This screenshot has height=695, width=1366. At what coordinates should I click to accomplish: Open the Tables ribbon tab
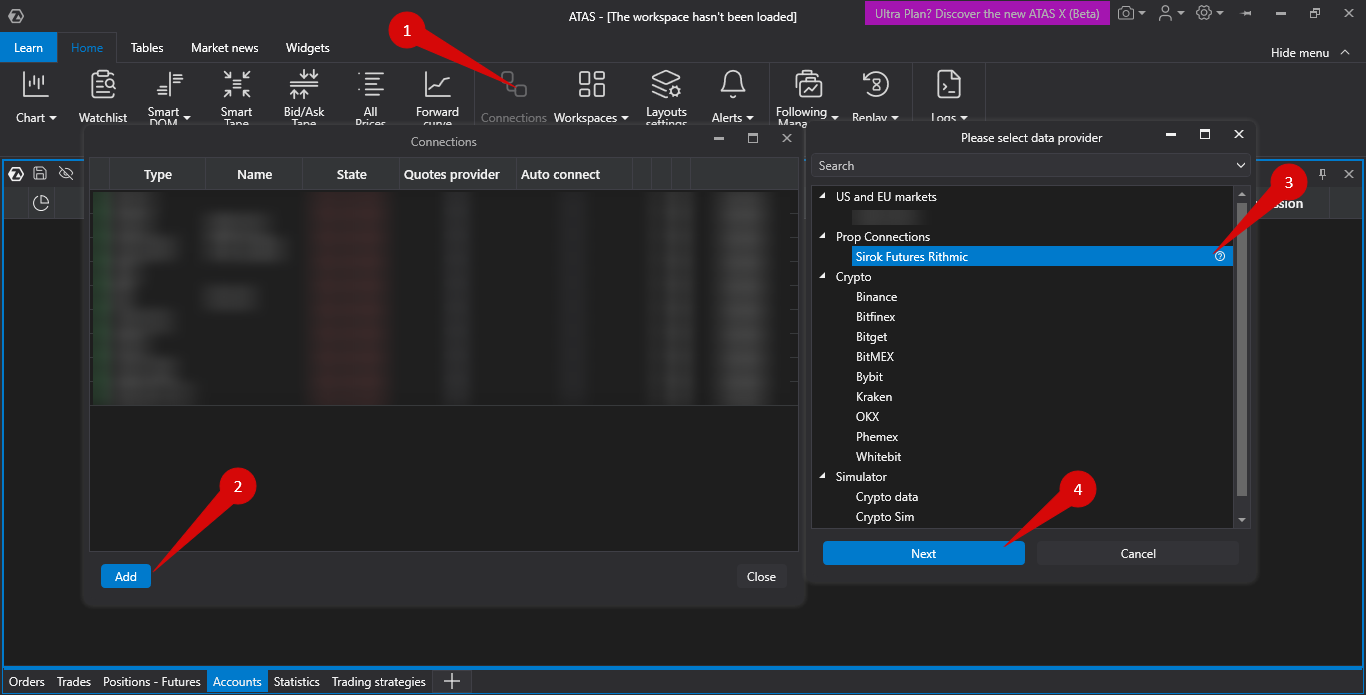click(147, 47)
